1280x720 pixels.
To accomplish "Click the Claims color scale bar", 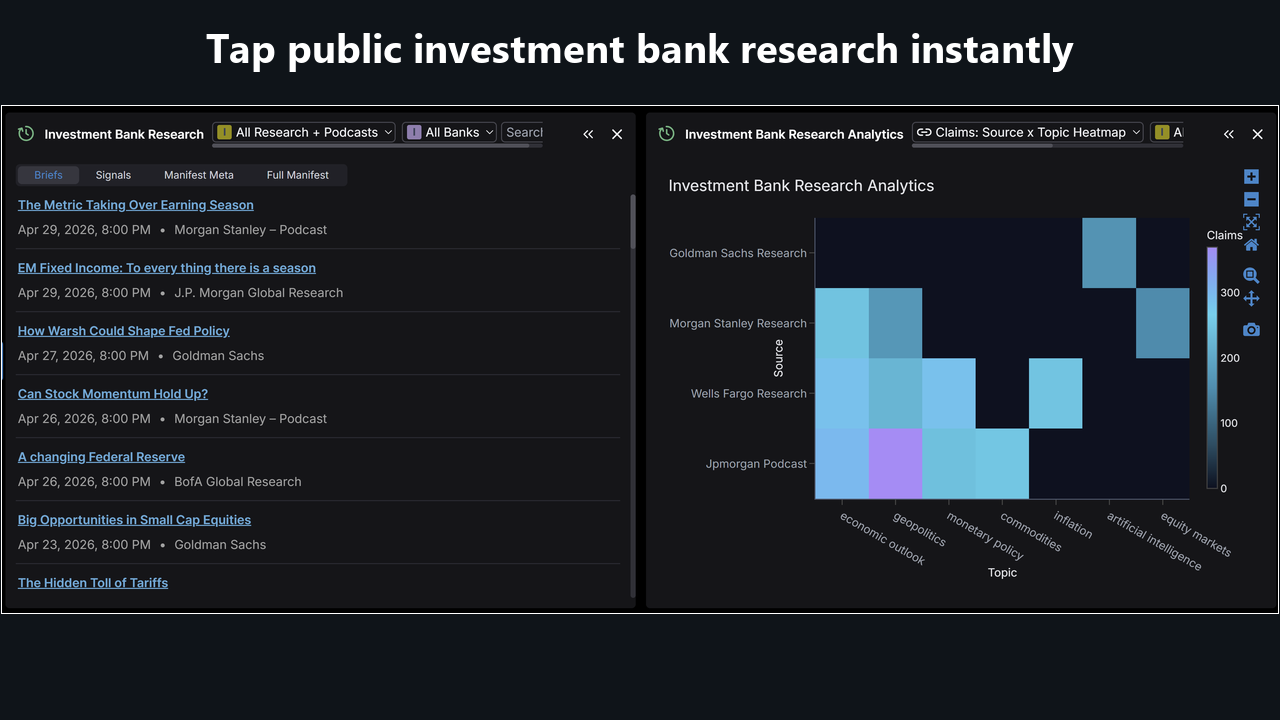I will [x=1212, y=368].
